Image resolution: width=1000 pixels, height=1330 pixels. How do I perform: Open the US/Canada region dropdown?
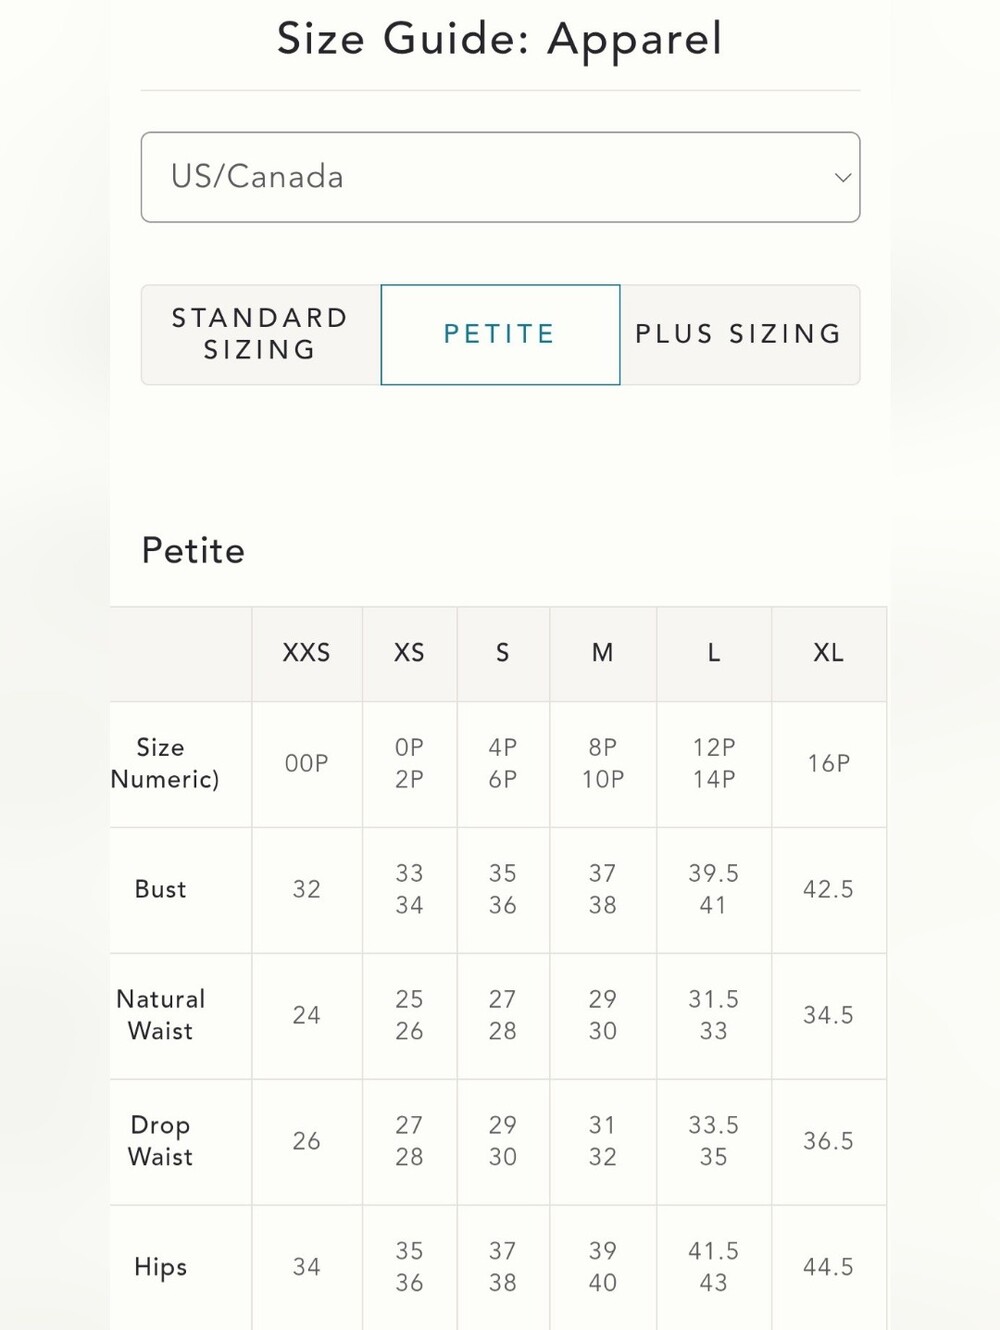[500, 177]
